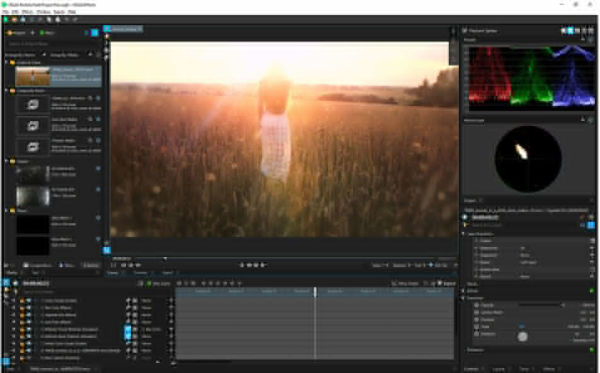
Task: Select the second timeline tab under the viewer
Action: [x=141, y=273]
